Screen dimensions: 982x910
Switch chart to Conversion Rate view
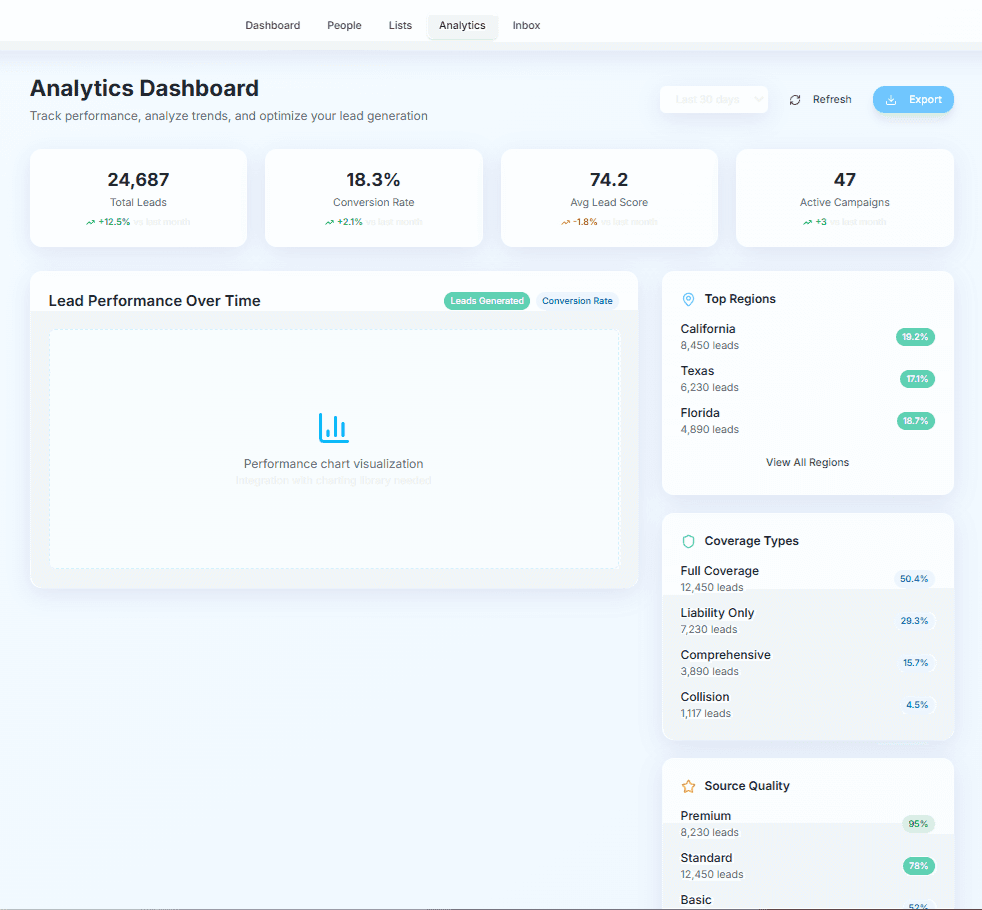pos(577,300)
